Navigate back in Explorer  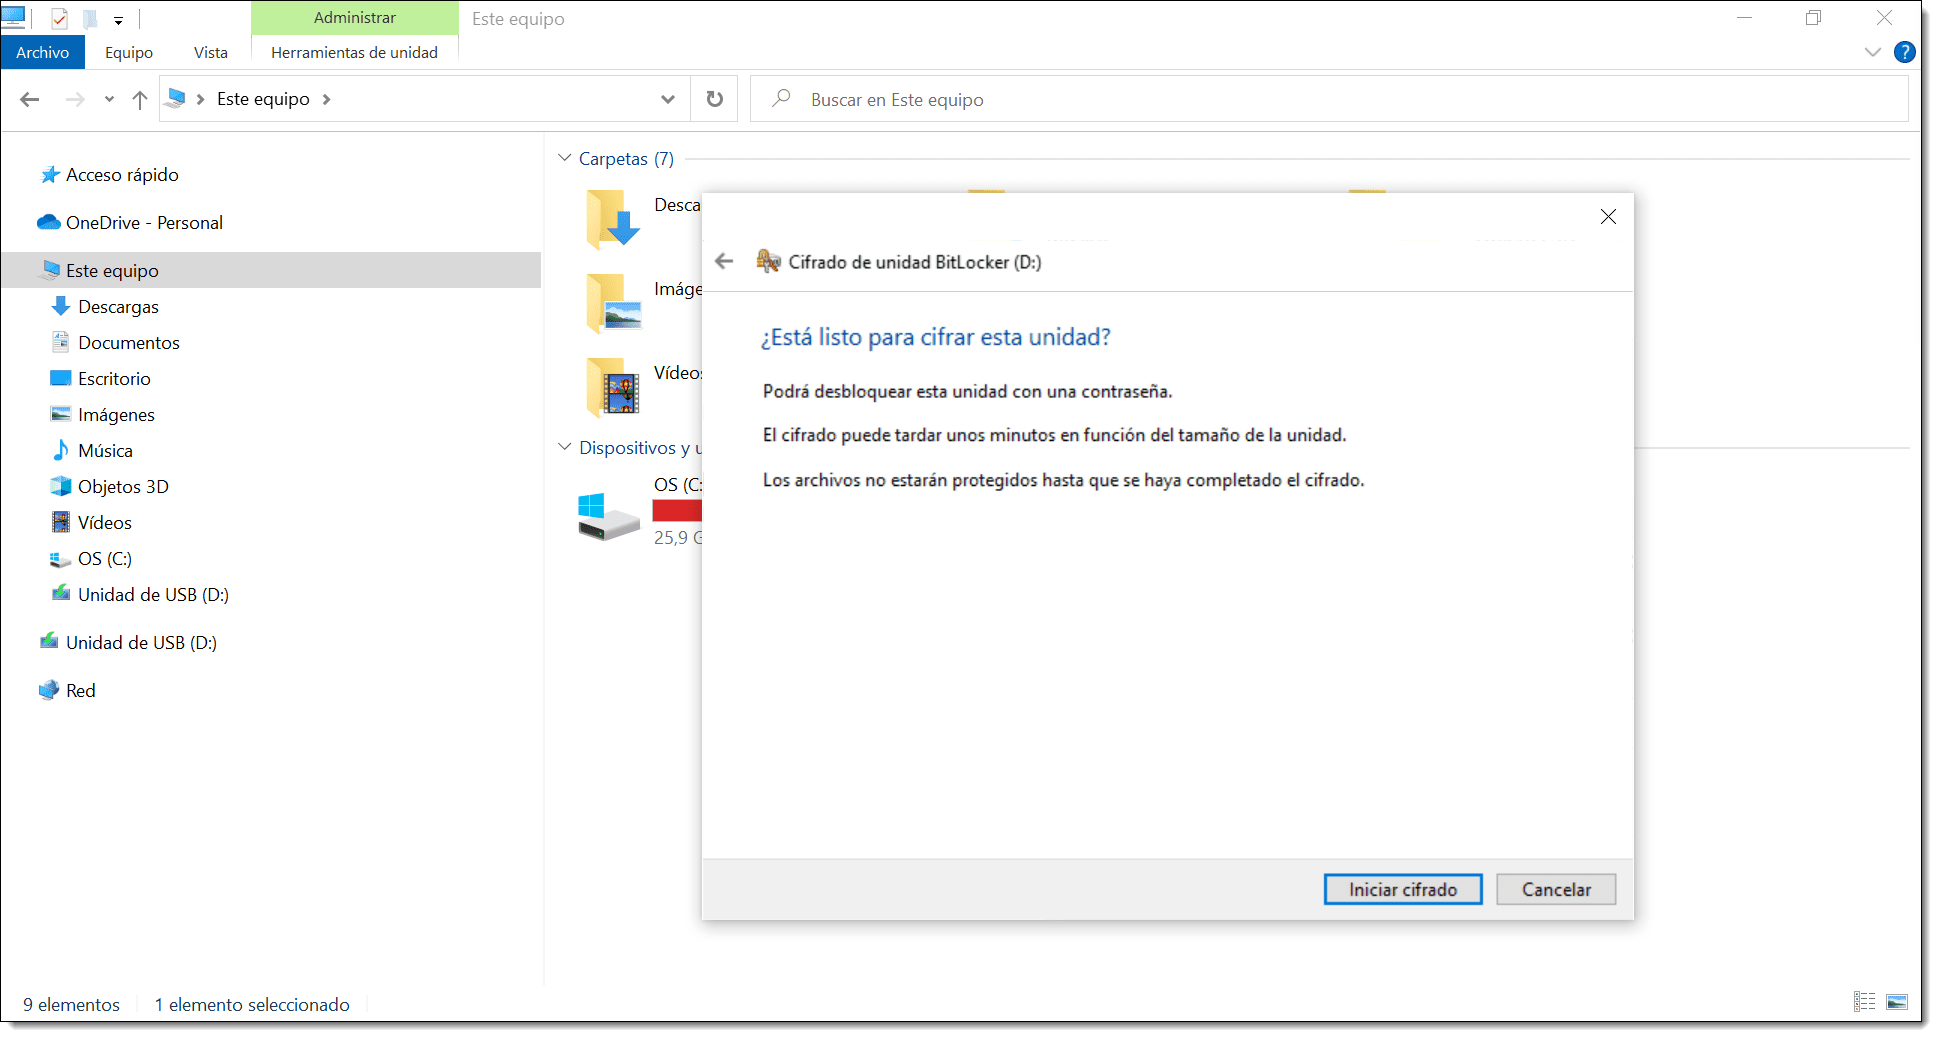(x=30, y=99)
